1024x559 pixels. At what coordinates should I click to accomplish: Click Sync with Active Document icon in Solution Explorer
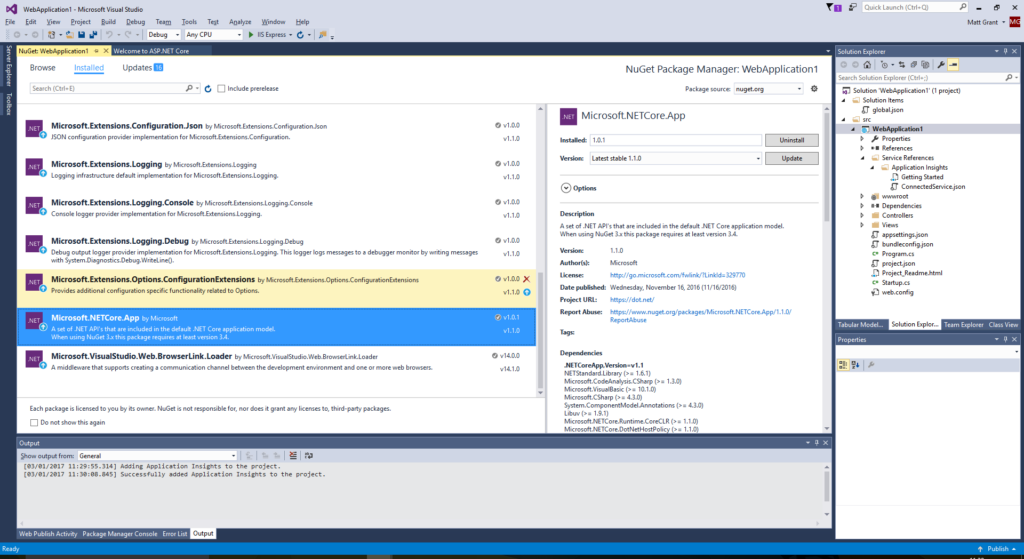(902, 65)
